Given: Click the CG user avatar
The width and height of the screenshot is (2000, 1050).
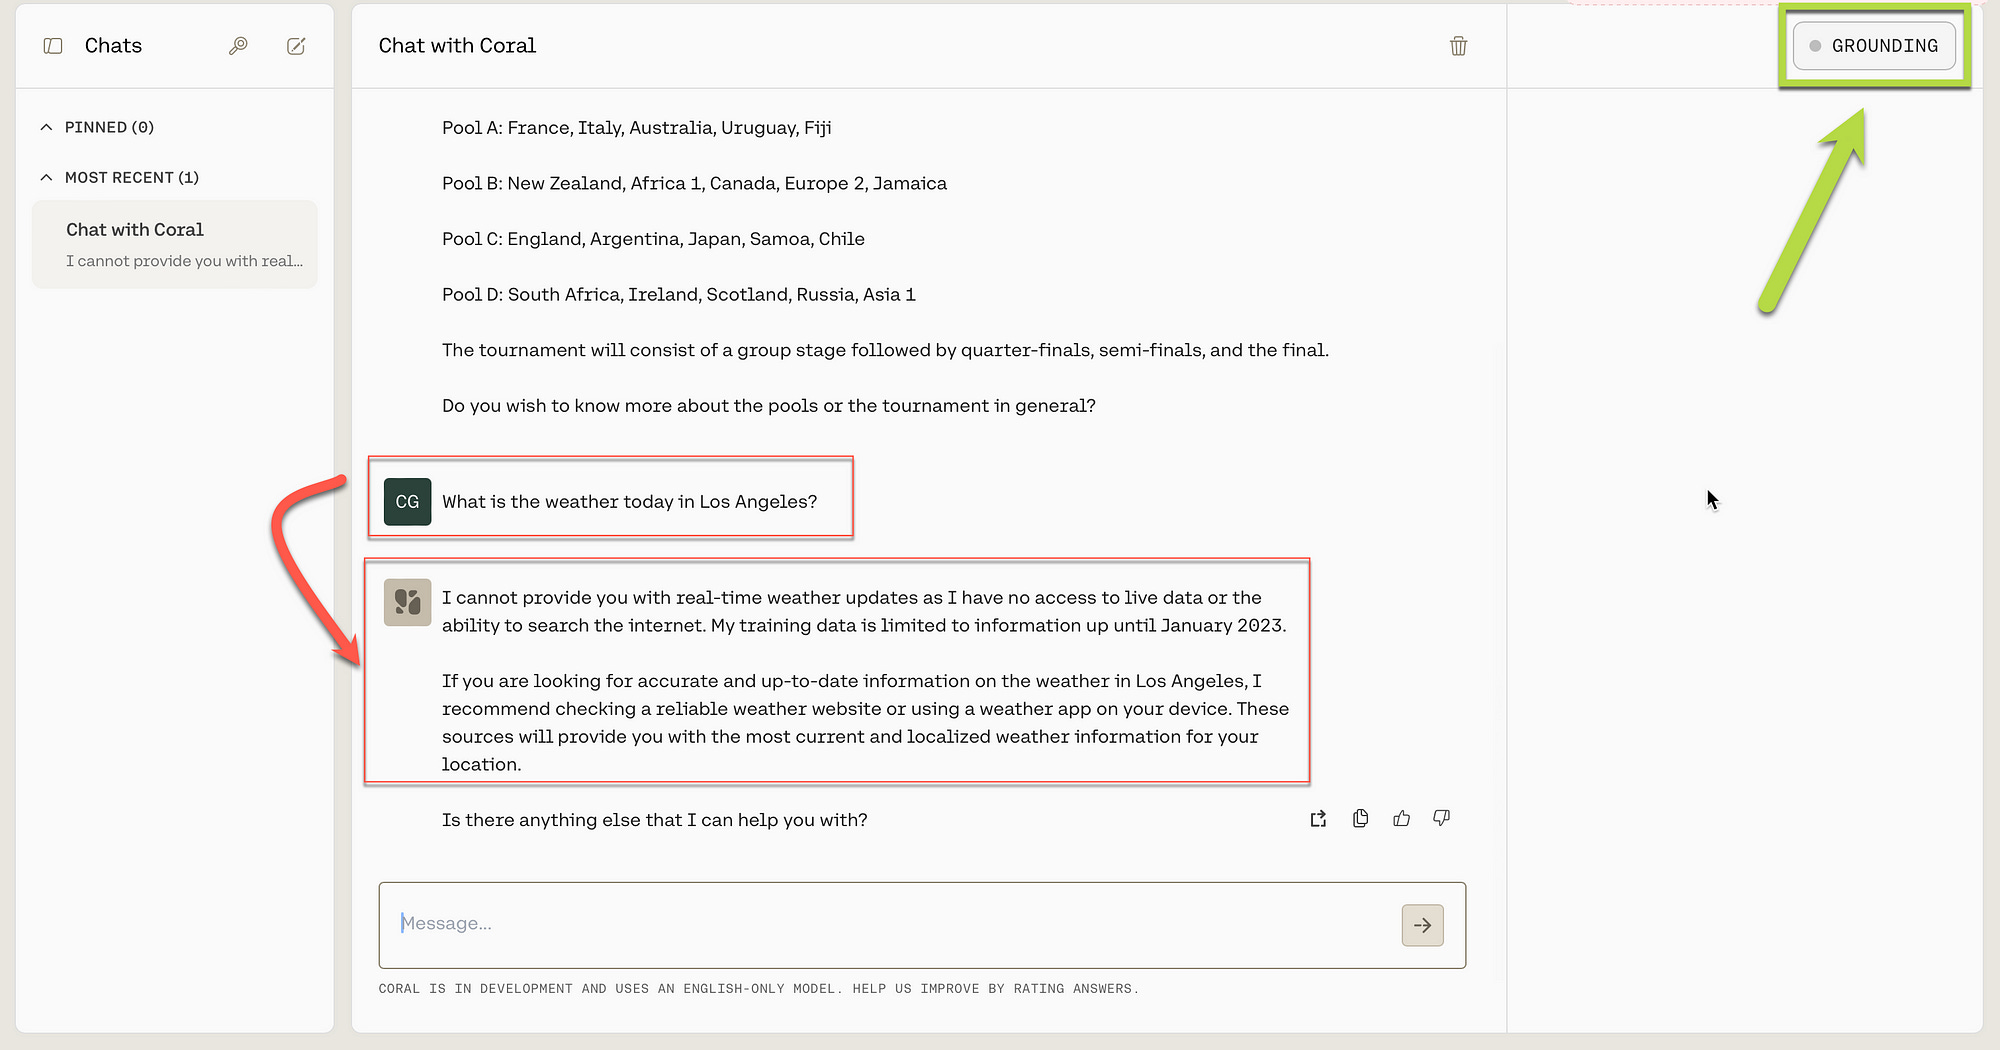Looking at the screenshot, I should 407,501.
